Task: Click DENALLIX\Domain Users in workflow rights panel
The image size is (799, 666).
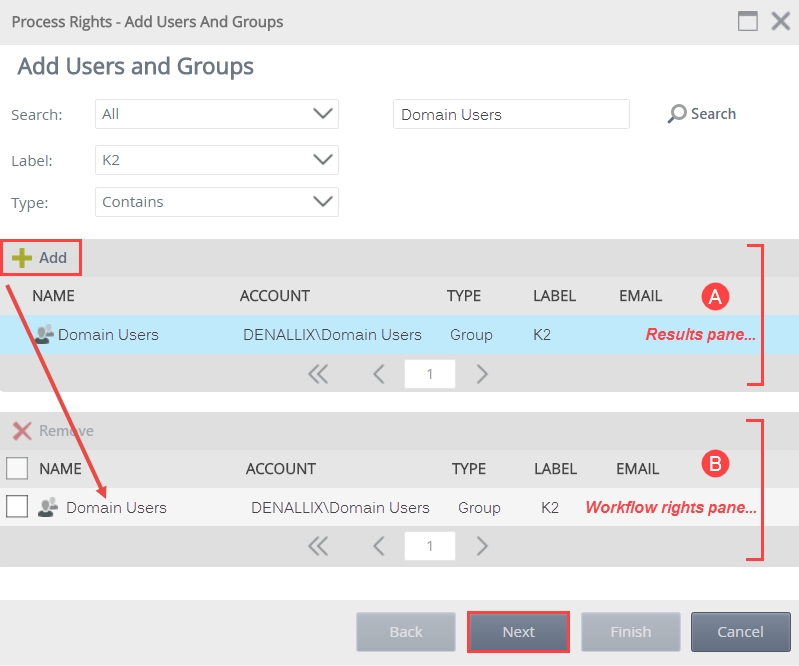Action: 340,508
